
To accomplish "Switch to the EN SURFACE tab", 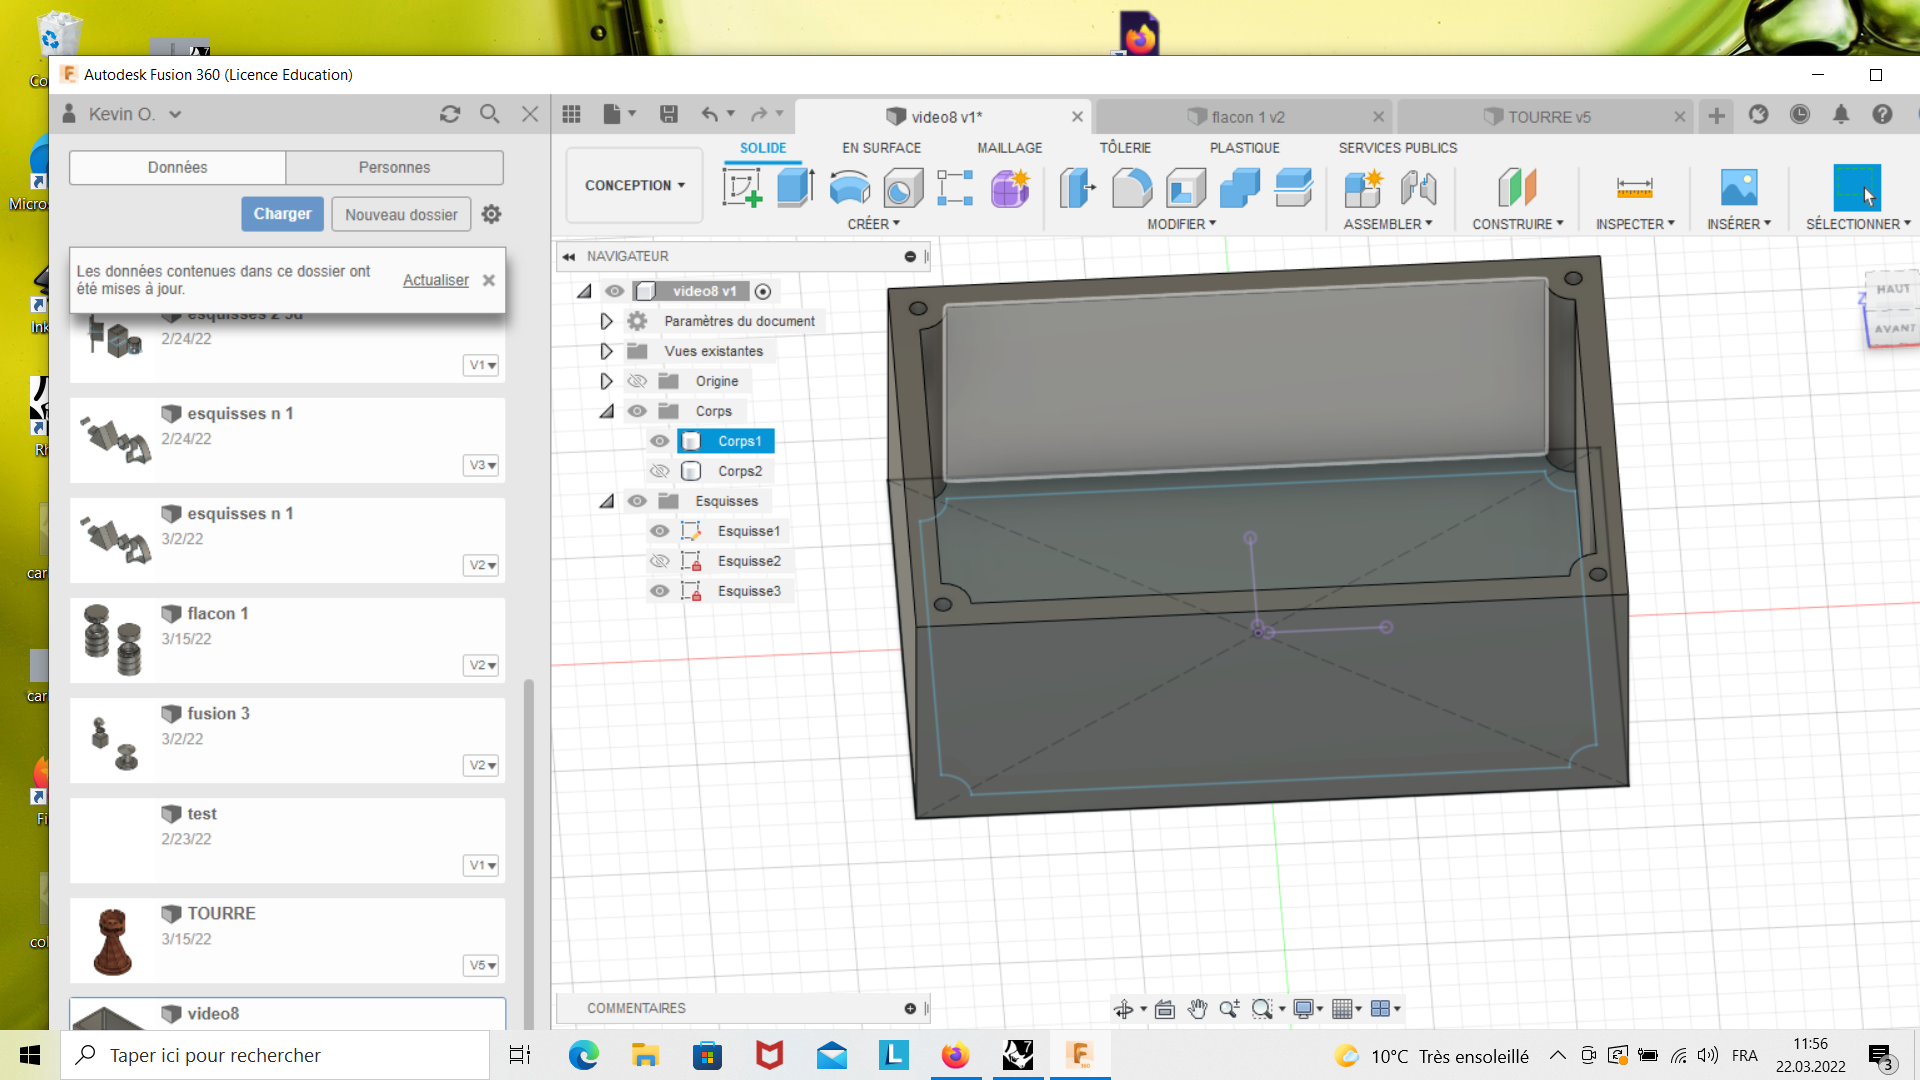I will [x=881, y=148].
